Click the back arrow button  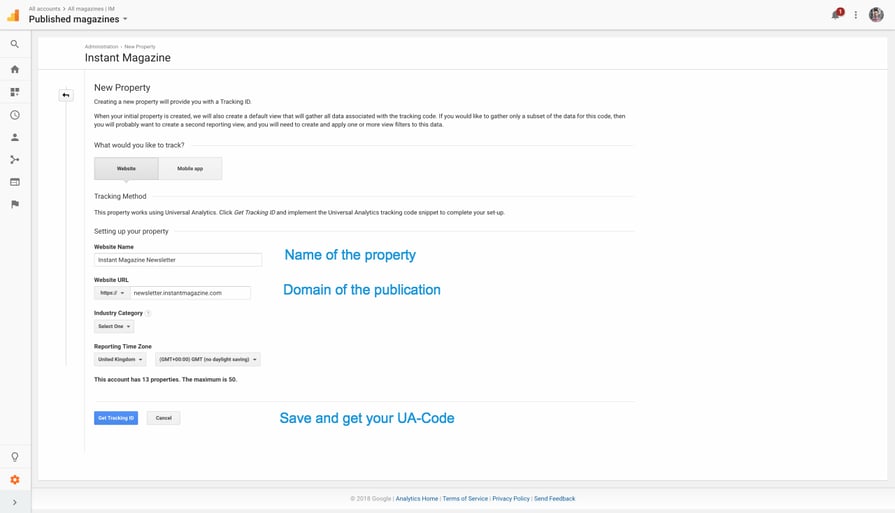point(66,96)
